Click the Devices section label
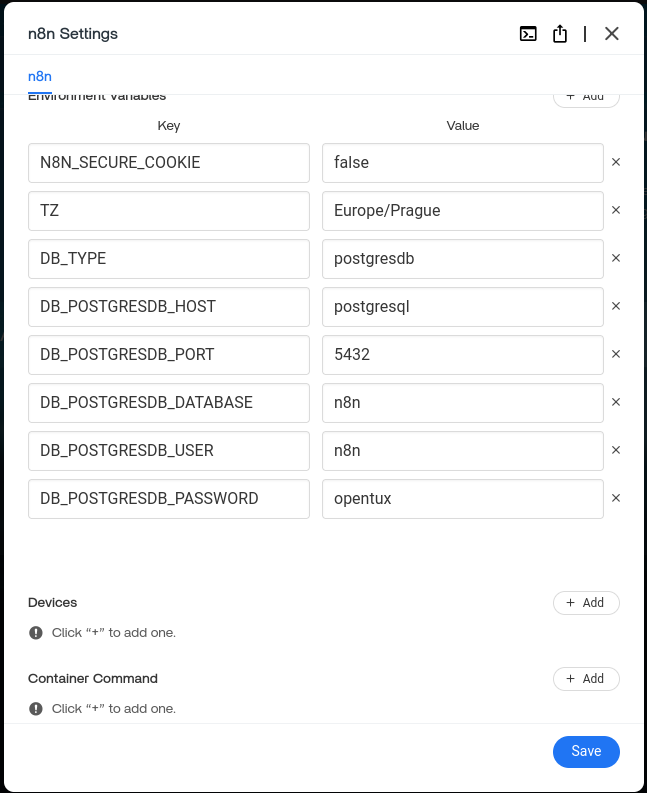 click(53, 603)
